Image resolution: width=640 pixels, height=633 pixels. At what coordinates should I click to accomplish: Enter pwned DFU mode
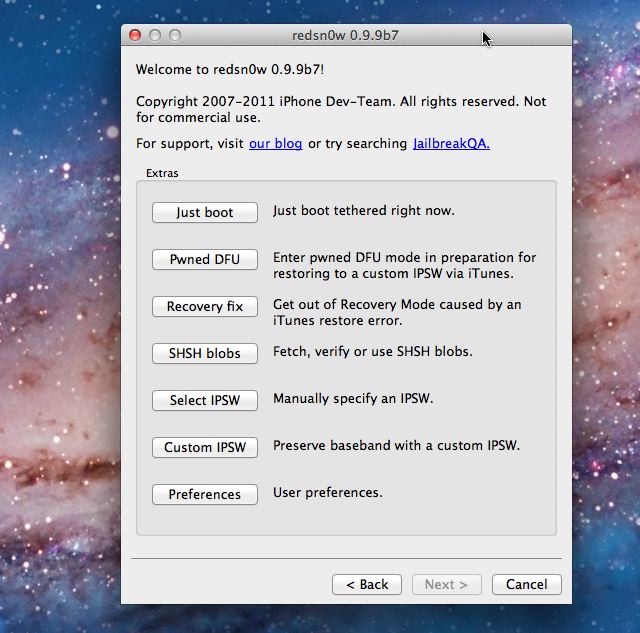pos(205,260)
